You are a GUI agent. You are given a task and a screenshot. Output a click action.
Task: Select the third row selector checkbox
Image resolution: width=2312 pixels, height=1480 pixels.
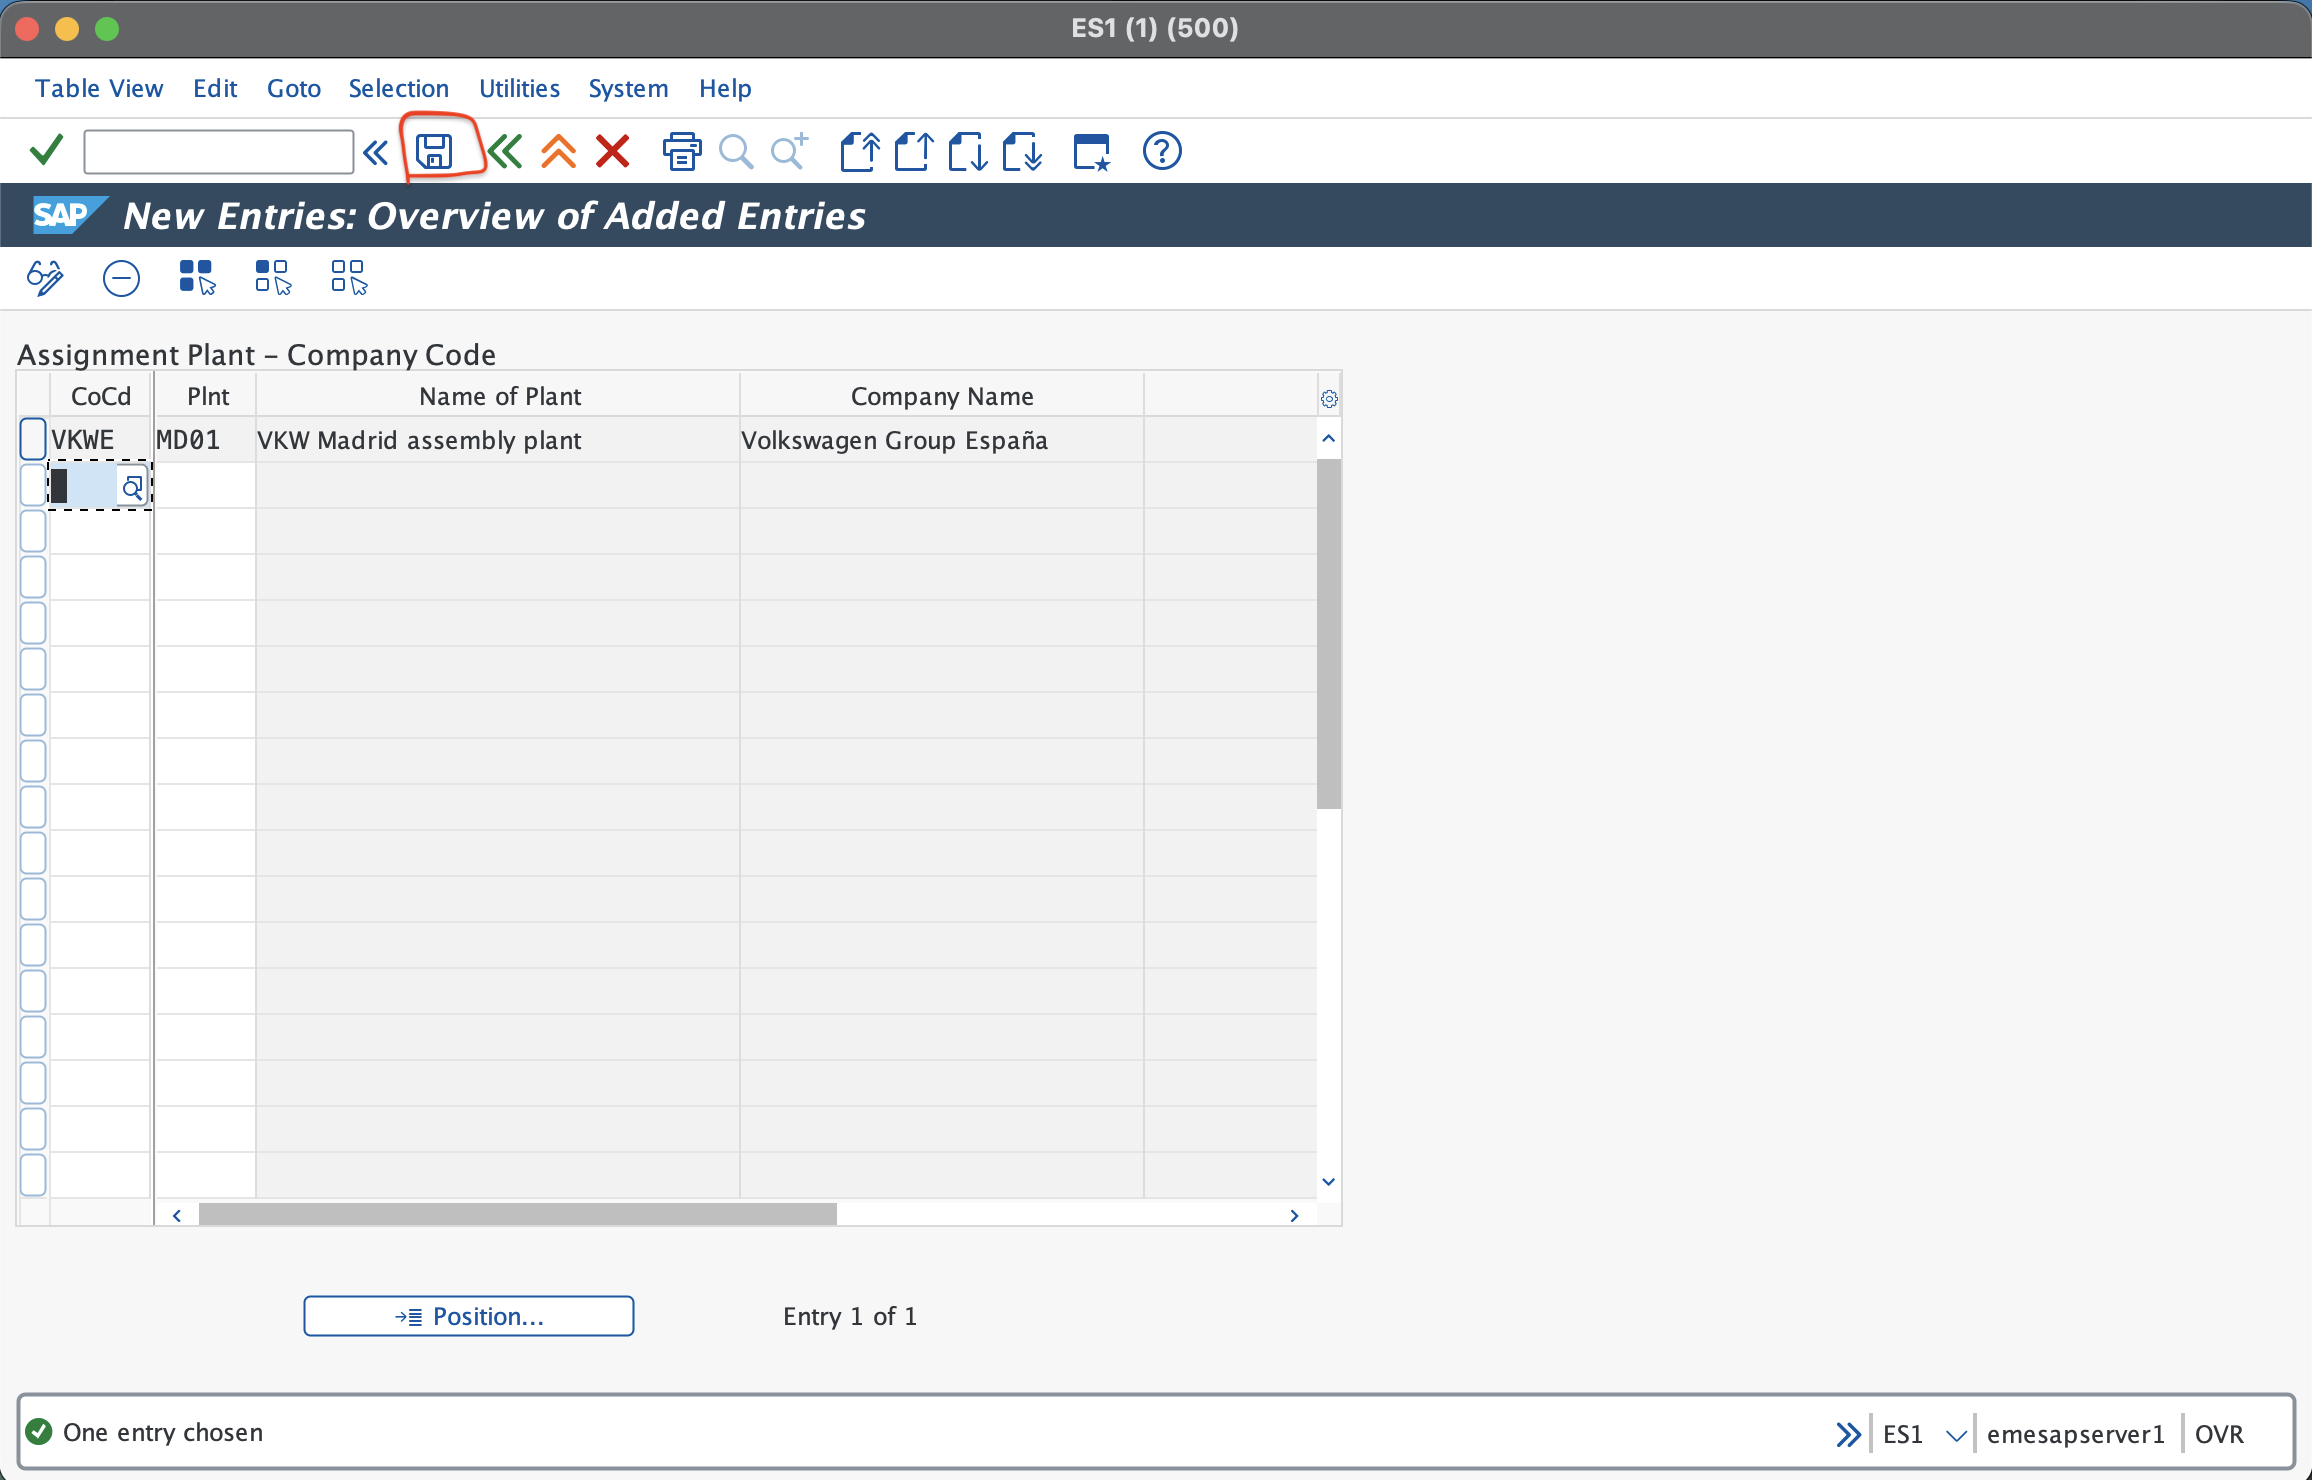click(x=33, y=532)
